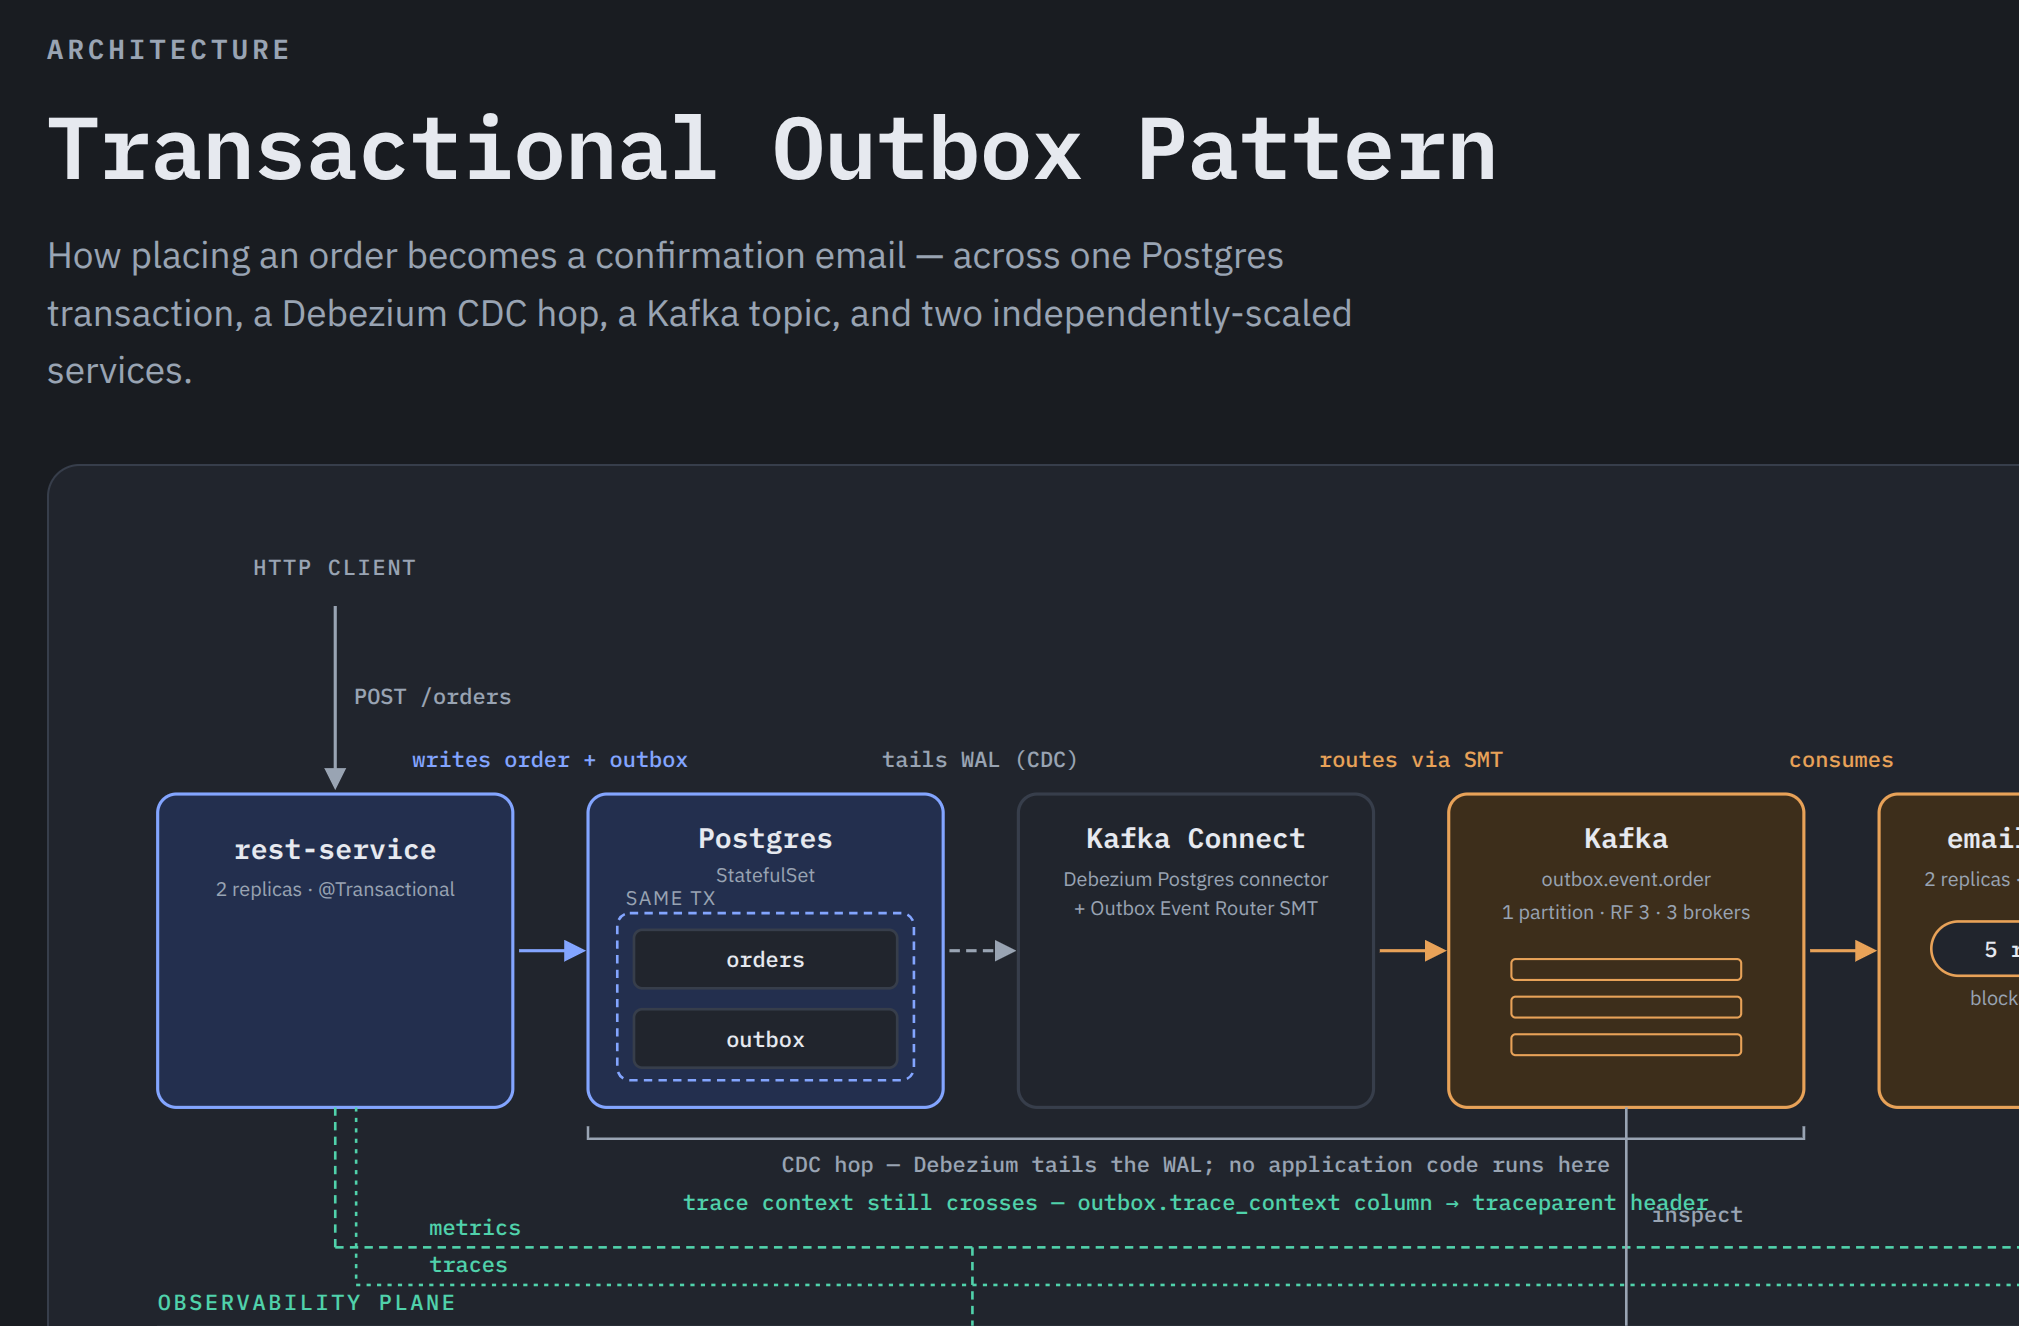Click the 'trace context still crosses' caption
This screenshot has height=1326, width=2019.
point(1195,1203)
